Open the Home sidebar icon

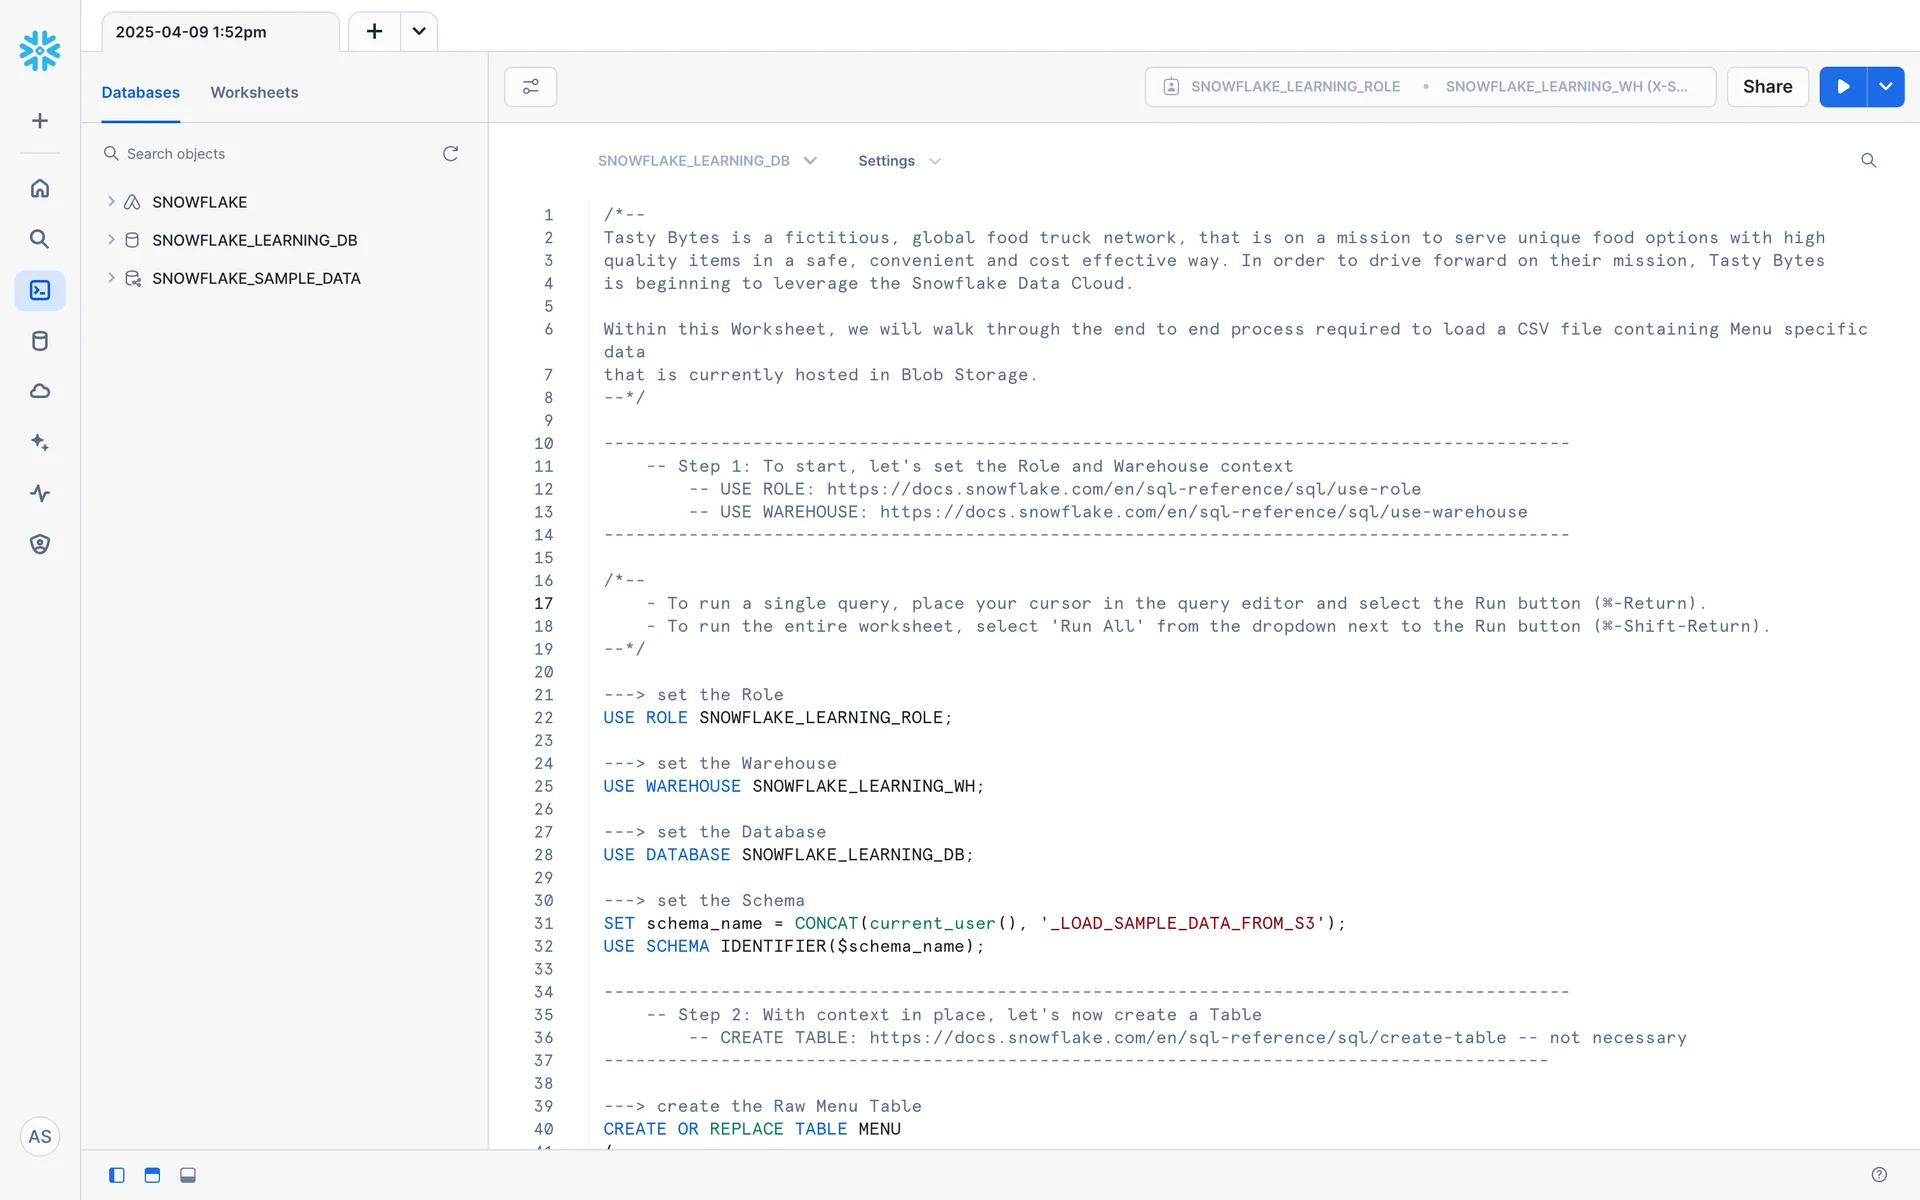[40, 188]
